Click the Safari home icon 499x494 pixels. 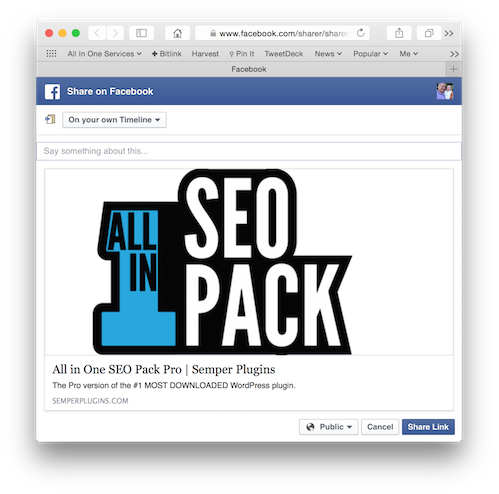pos(177,33)
